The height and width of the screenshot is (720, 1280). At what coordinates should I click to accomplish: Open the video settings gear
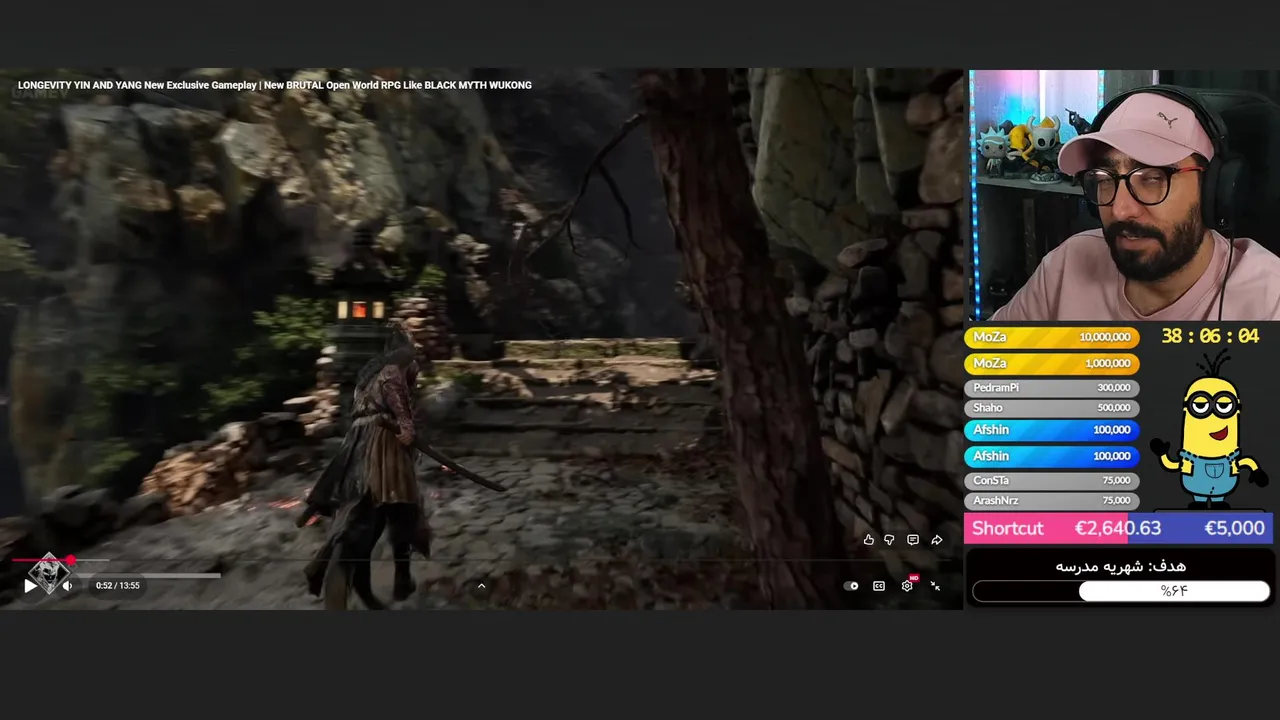[907, 586]
